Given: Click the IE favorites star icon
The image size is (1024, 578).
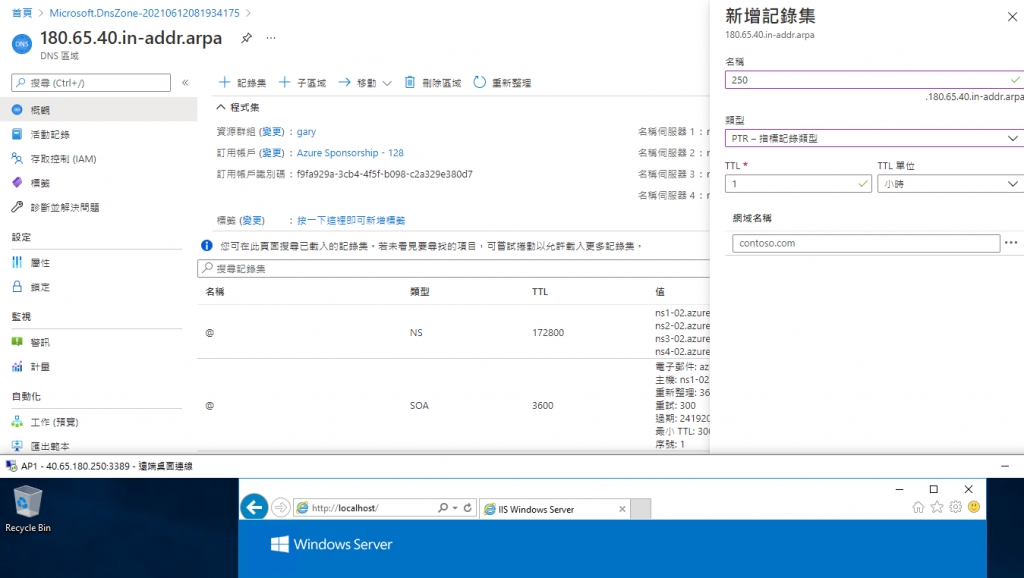Looking at the screenshot, I should pyautogui.click(x=936, y=507).
